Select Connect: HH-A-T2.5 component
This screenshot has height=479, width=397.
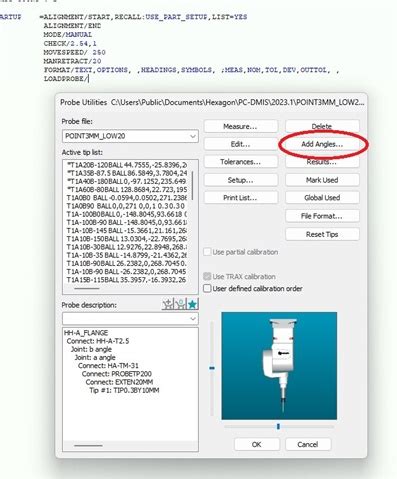[x=98, y=341]
